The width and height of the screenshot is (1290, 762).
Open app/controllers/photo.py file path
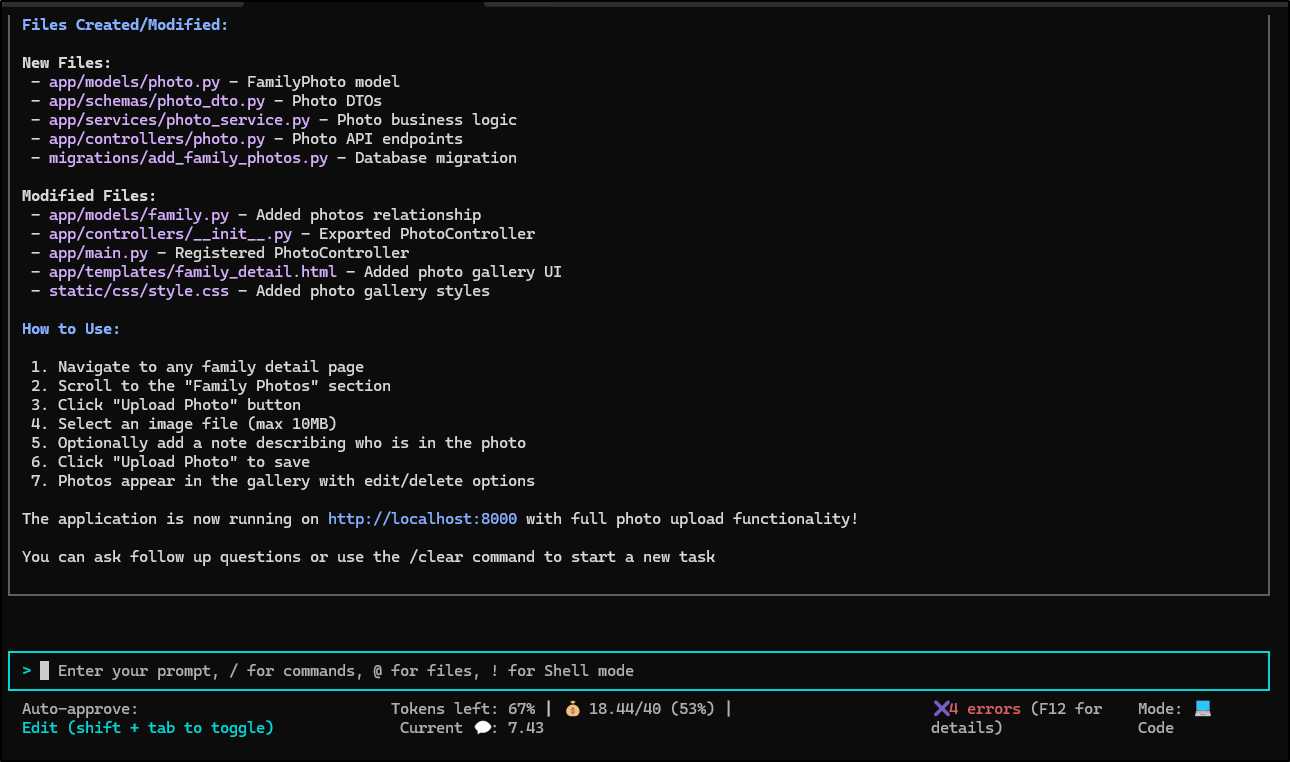point(157,139)
